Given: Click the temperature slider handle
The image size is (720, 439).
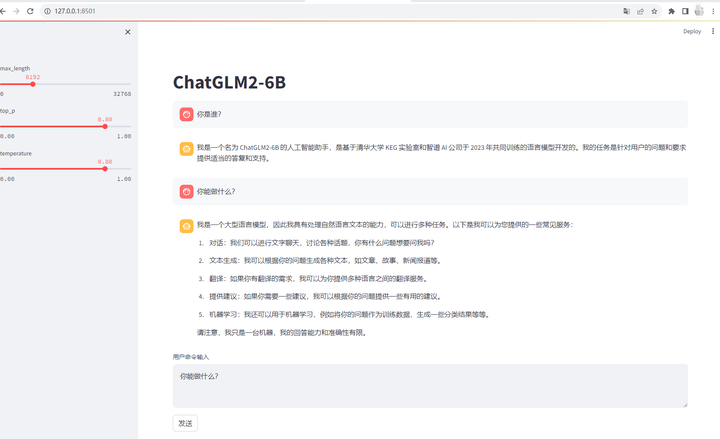Looking at the screenshot, I should (x=105, y=169).
